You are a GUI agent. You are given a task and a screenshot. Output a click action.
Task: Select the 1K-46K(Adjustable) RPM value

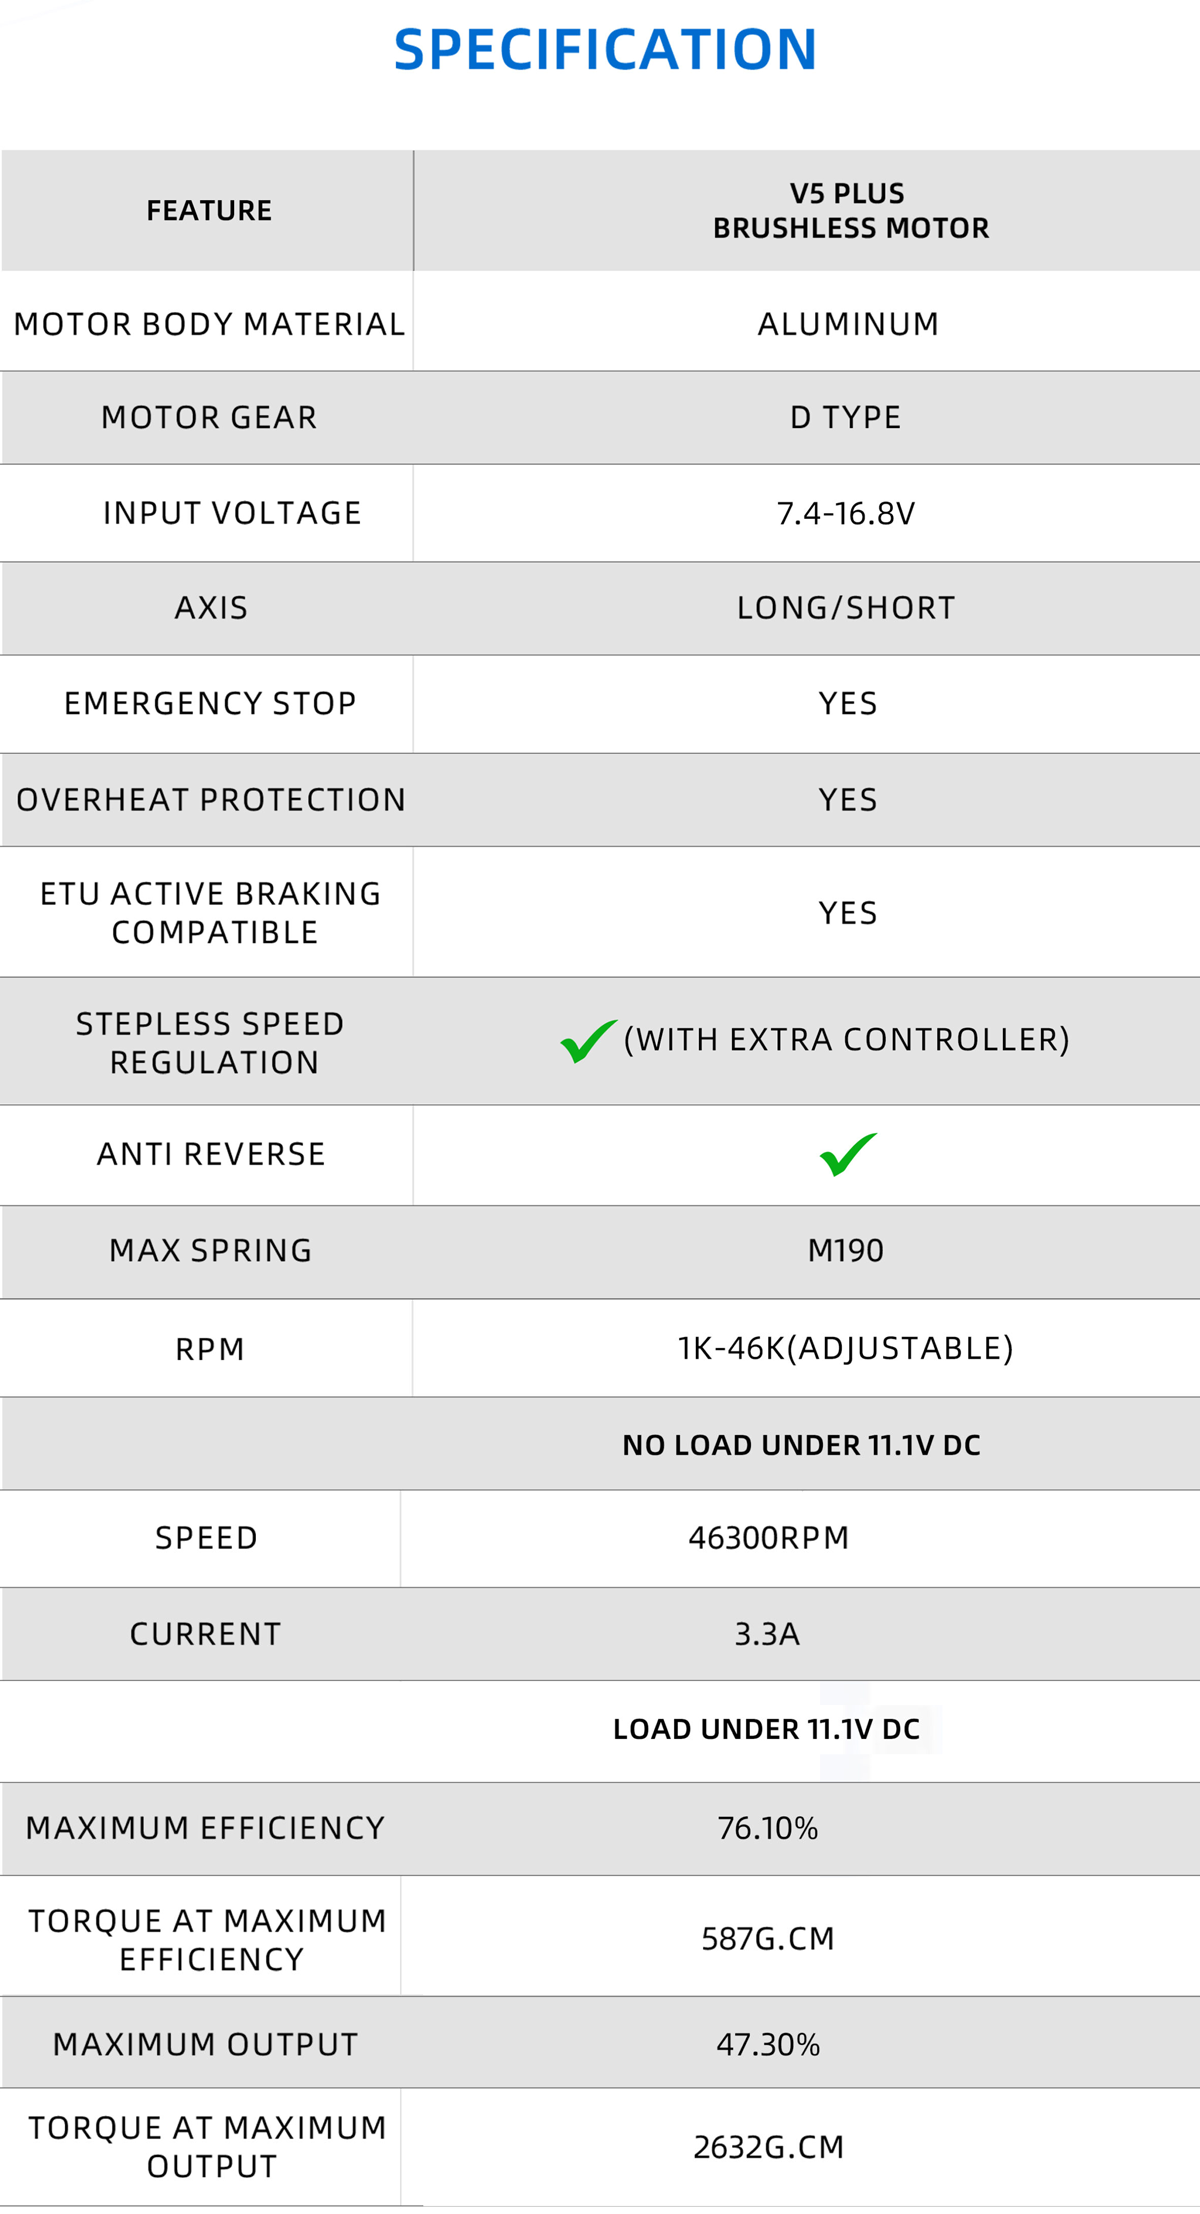click(846, 1348)
